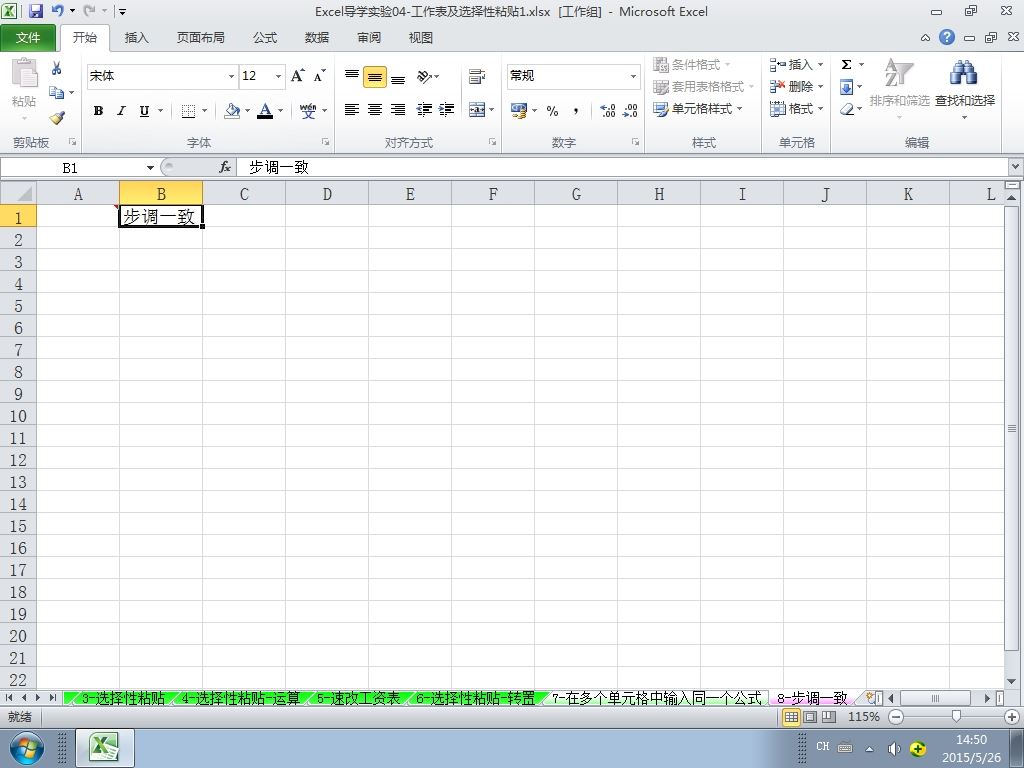This screenshot has width=1024, height=768.
Task: Activate the Format Painter brush
Action: click(57, 118)
